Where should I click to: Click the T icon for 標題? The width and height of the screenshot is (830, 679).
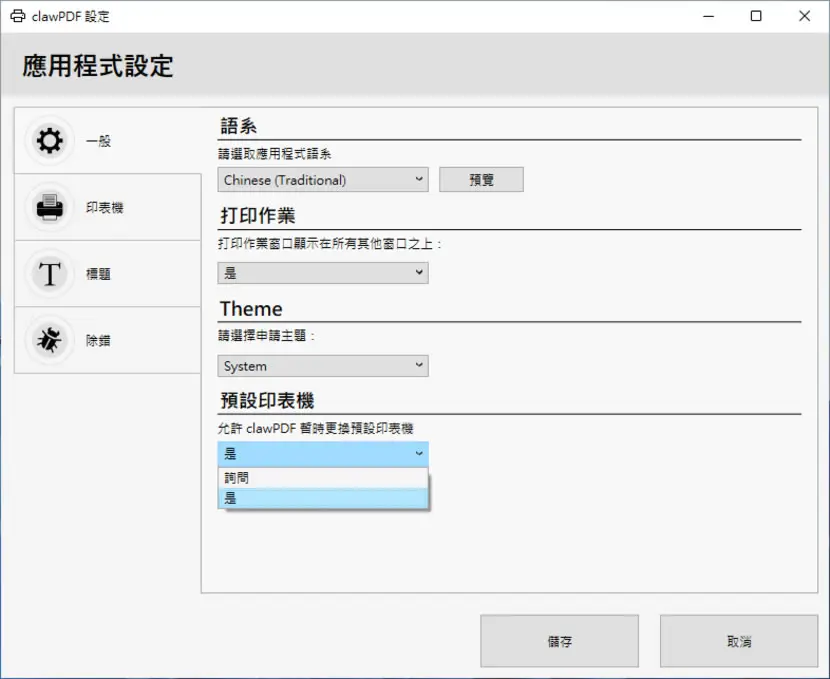point(50,274)
